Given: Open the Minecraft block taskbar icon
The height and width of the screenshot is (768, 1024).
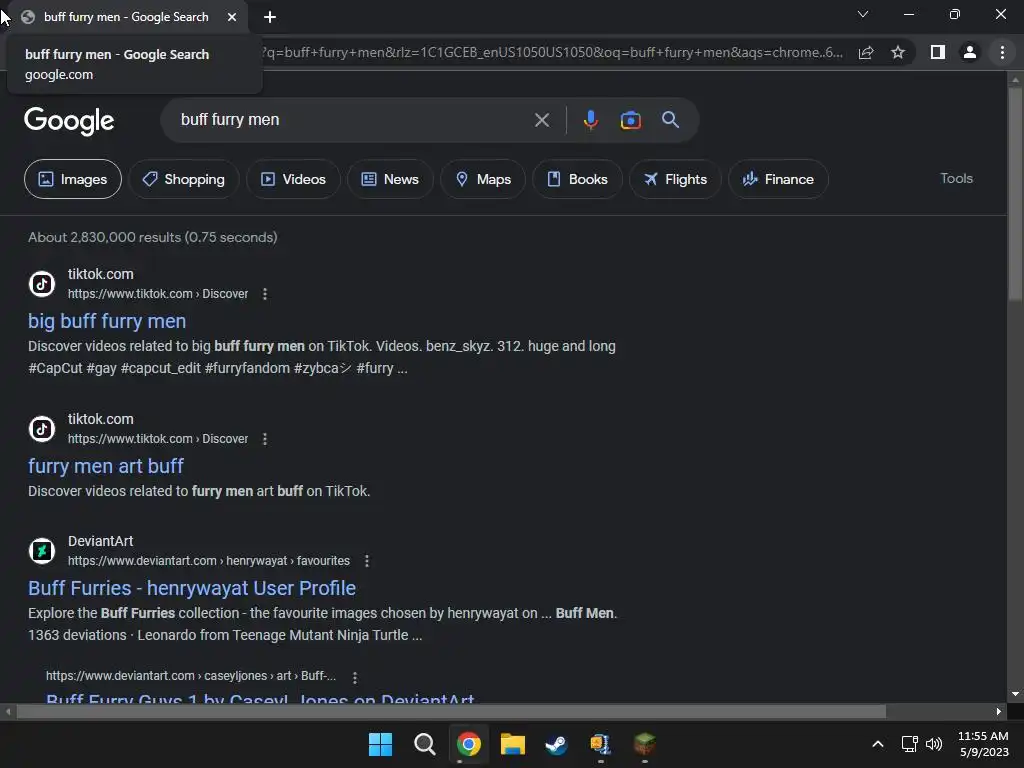Looking at the screenshot, I should point(645,744).
